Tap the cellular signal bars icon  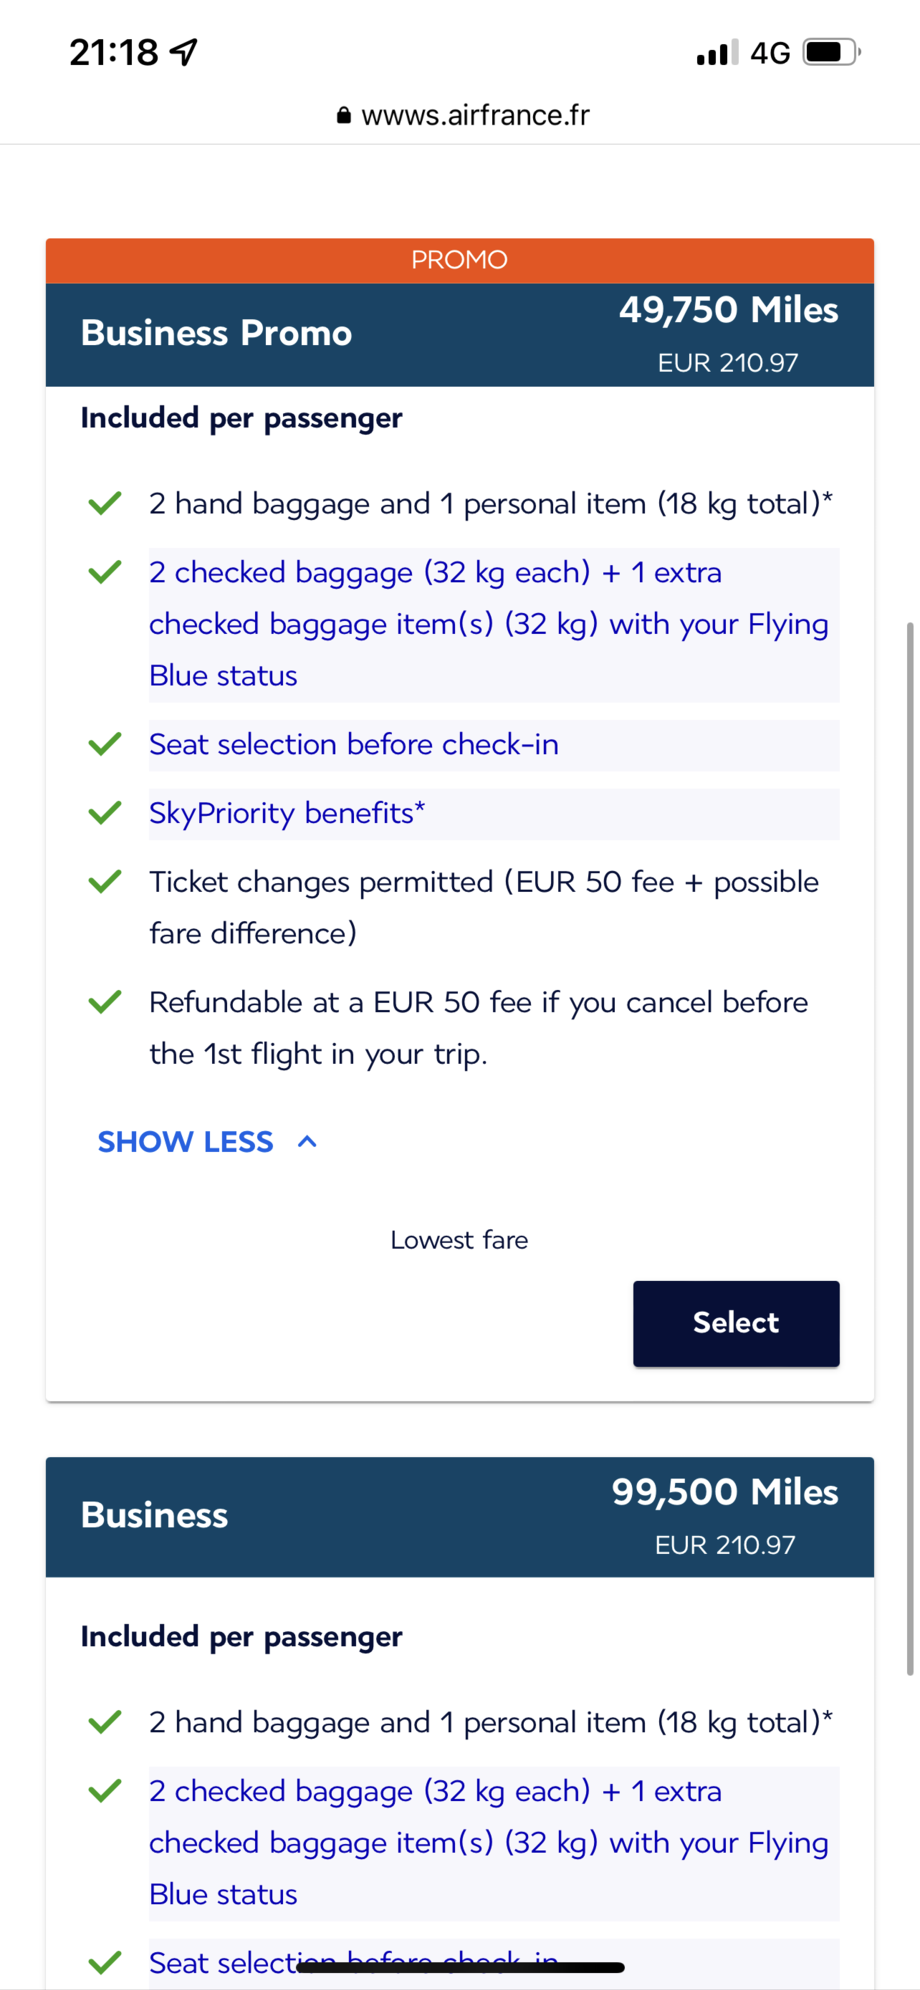[717, 53]
